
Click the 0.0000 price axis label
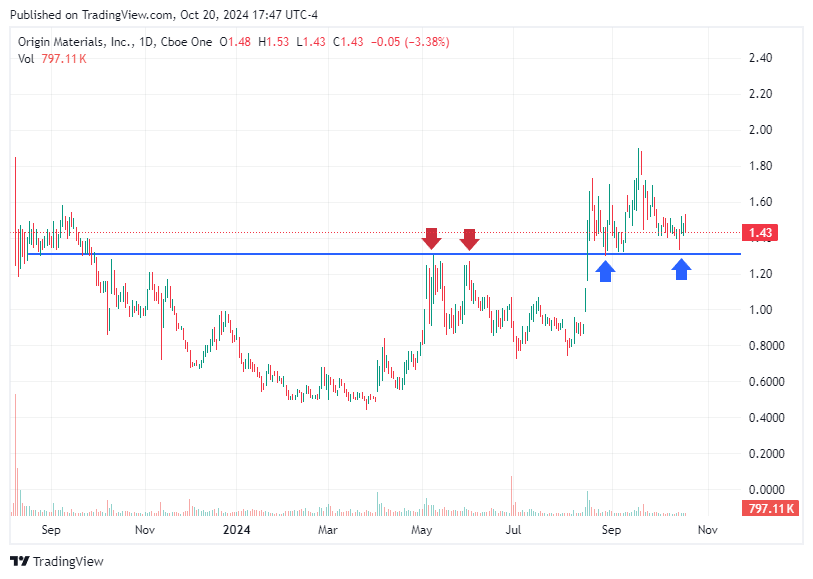pos(766,490)
